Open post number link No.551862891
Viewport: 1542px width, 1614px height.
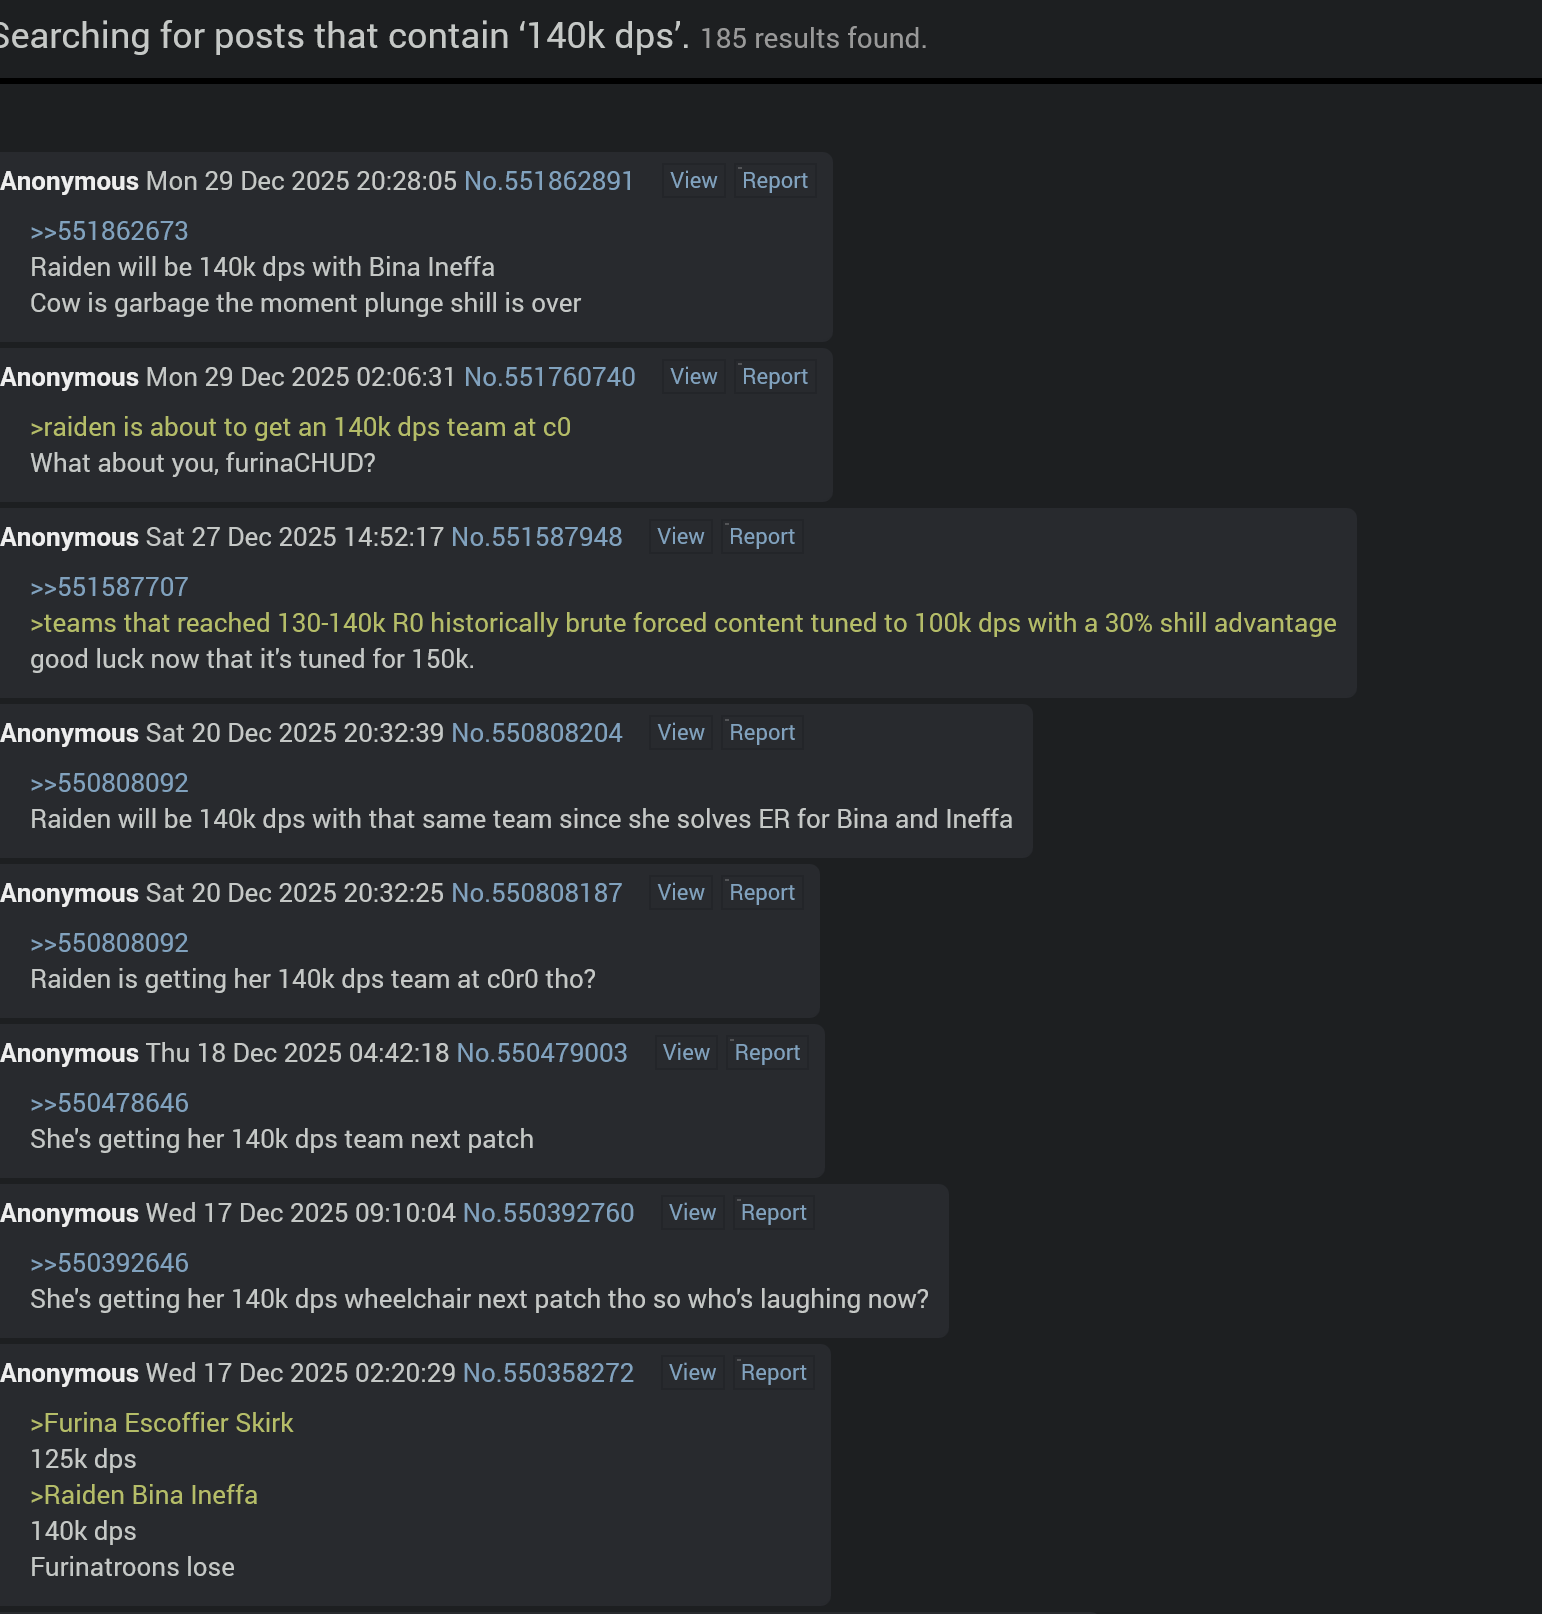[x=549, y=181]
